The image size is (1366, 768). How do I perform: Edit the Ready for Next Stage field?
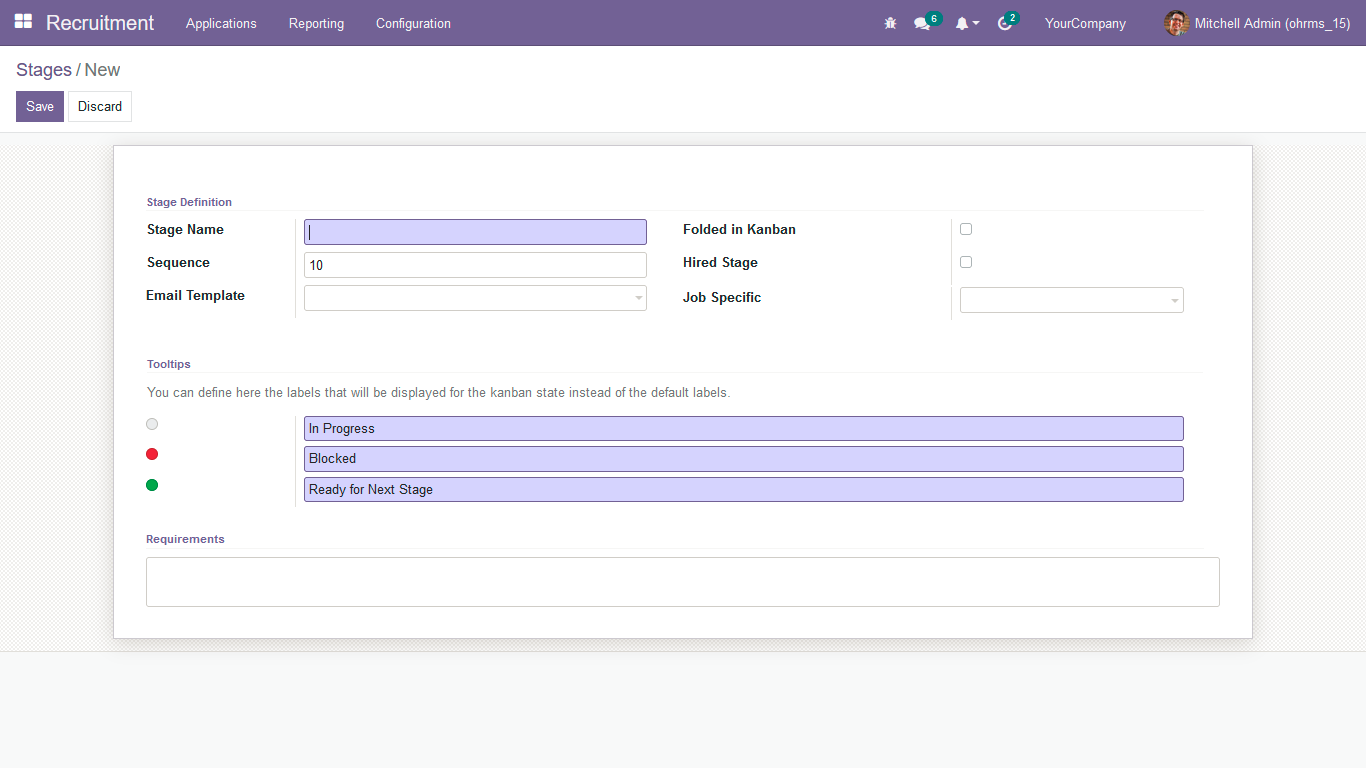coord(743,489)
